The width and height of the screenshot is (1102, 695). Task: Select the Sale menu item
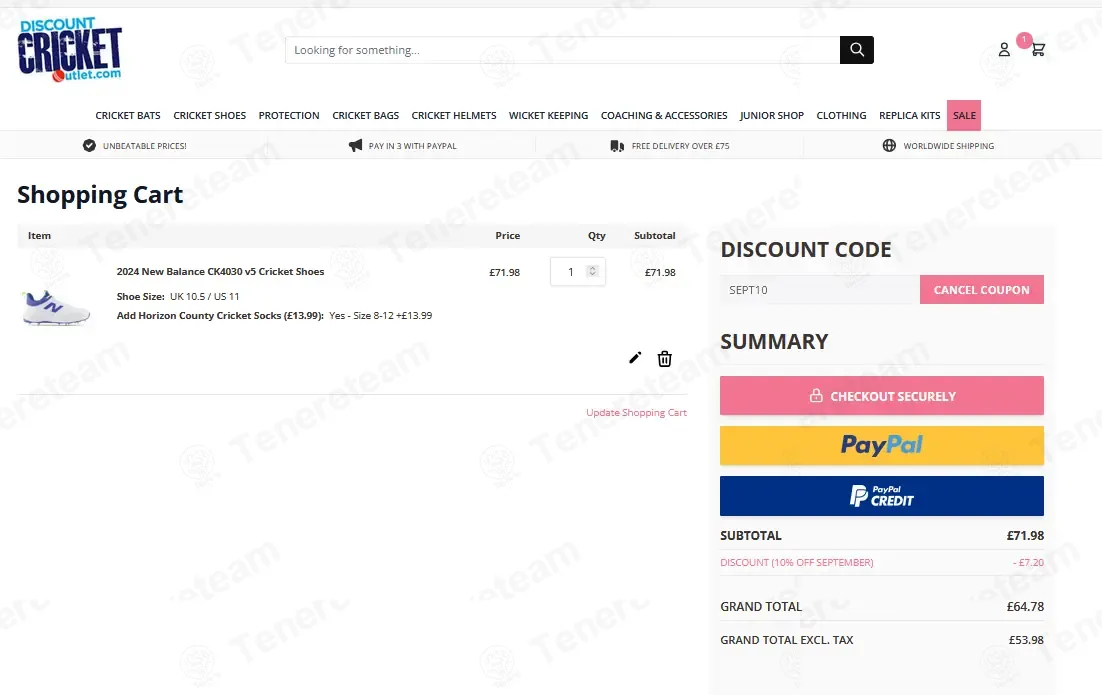point(964,116)
